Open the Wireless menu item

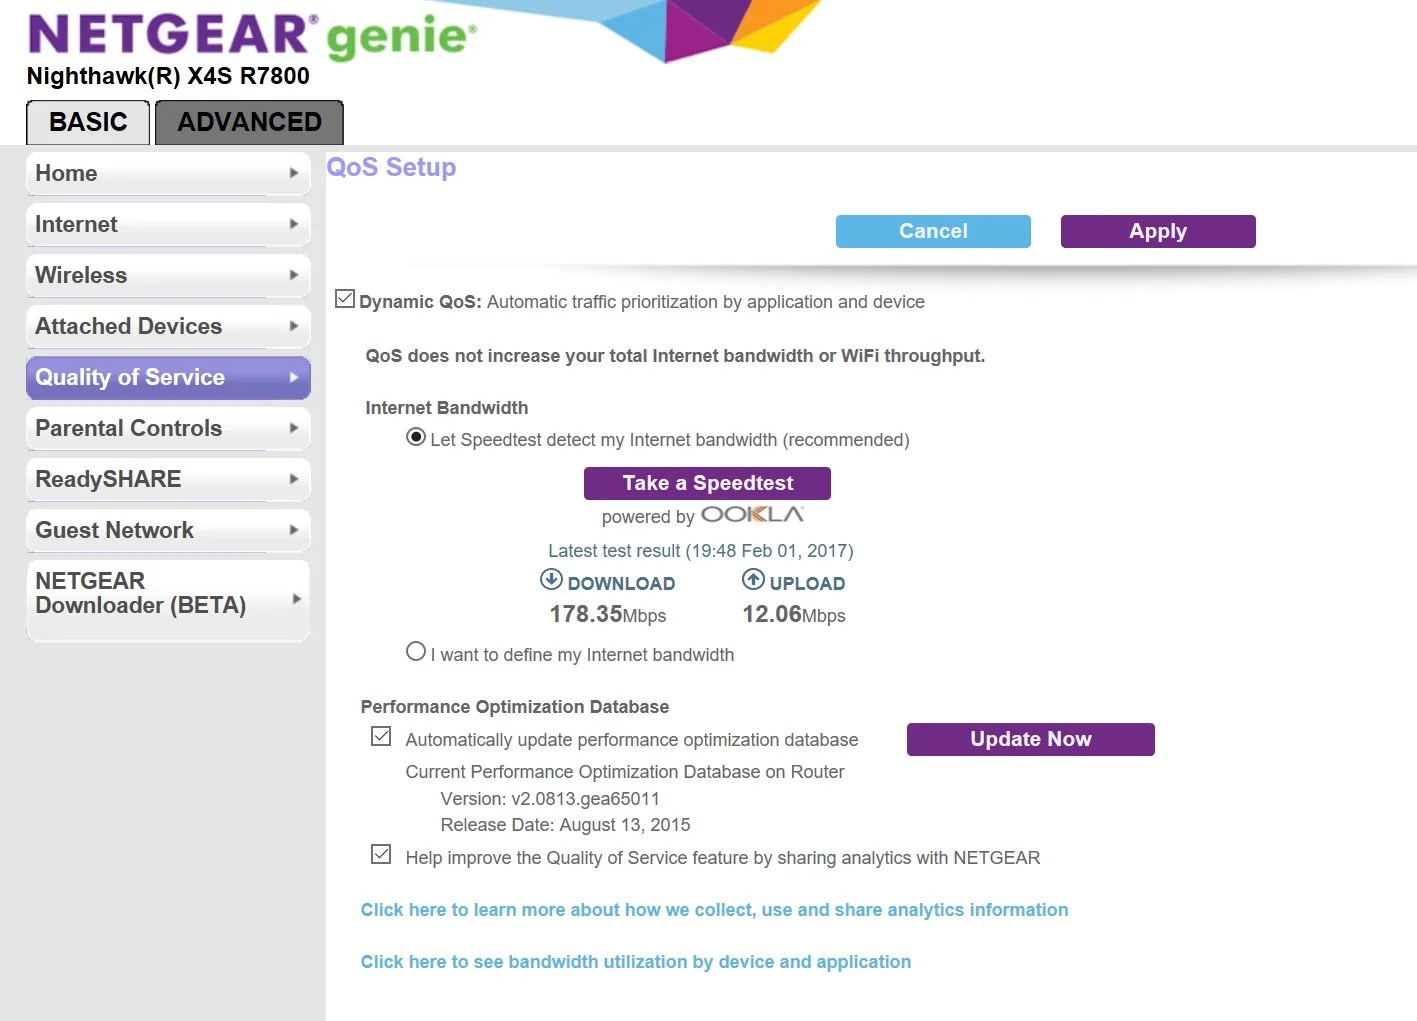(x=168, y=275)
